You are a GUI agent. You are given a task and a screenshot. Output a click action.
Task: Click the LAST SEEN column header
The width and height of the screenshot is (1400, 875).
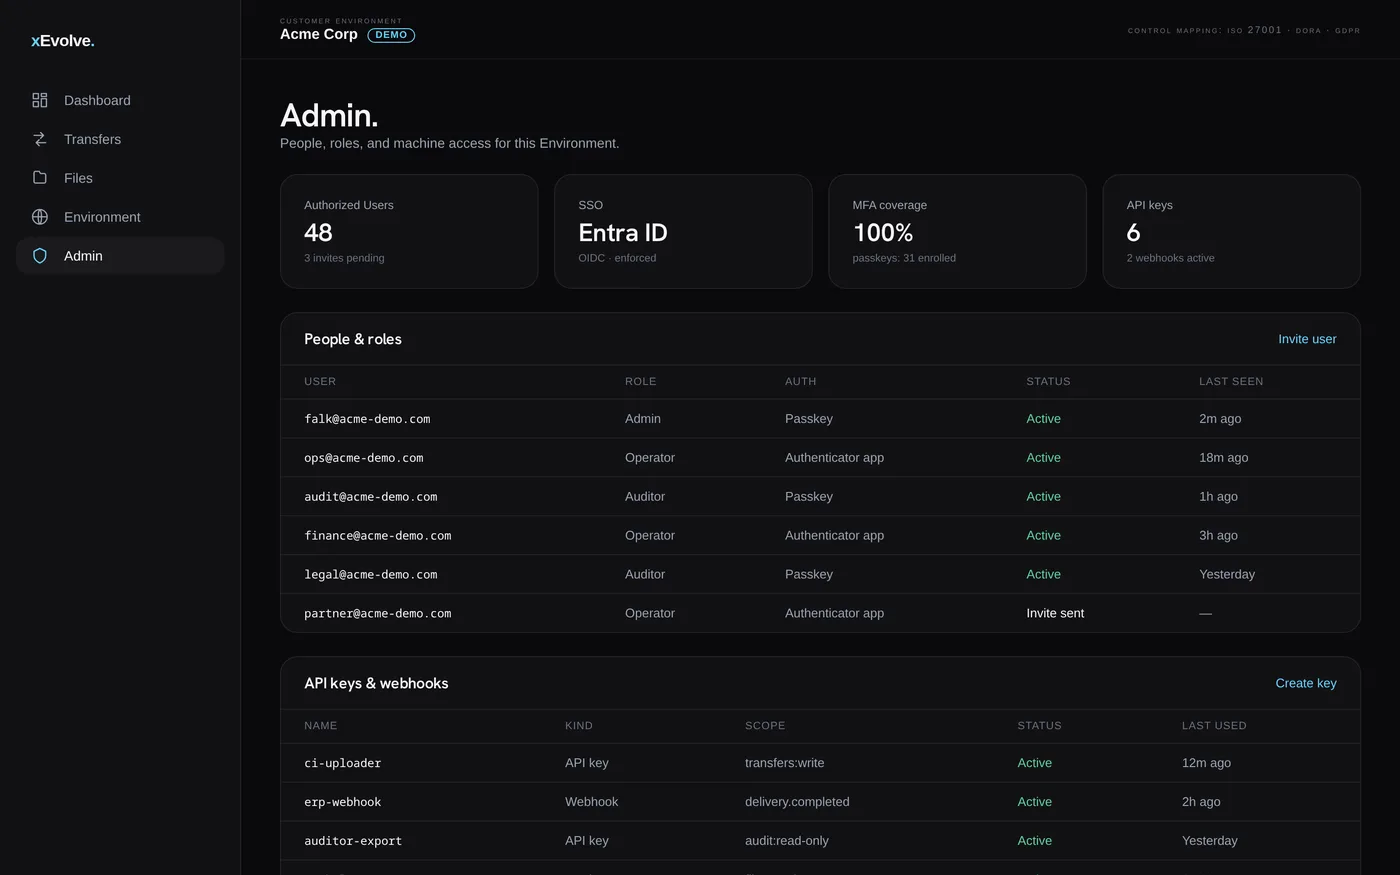1231,382
